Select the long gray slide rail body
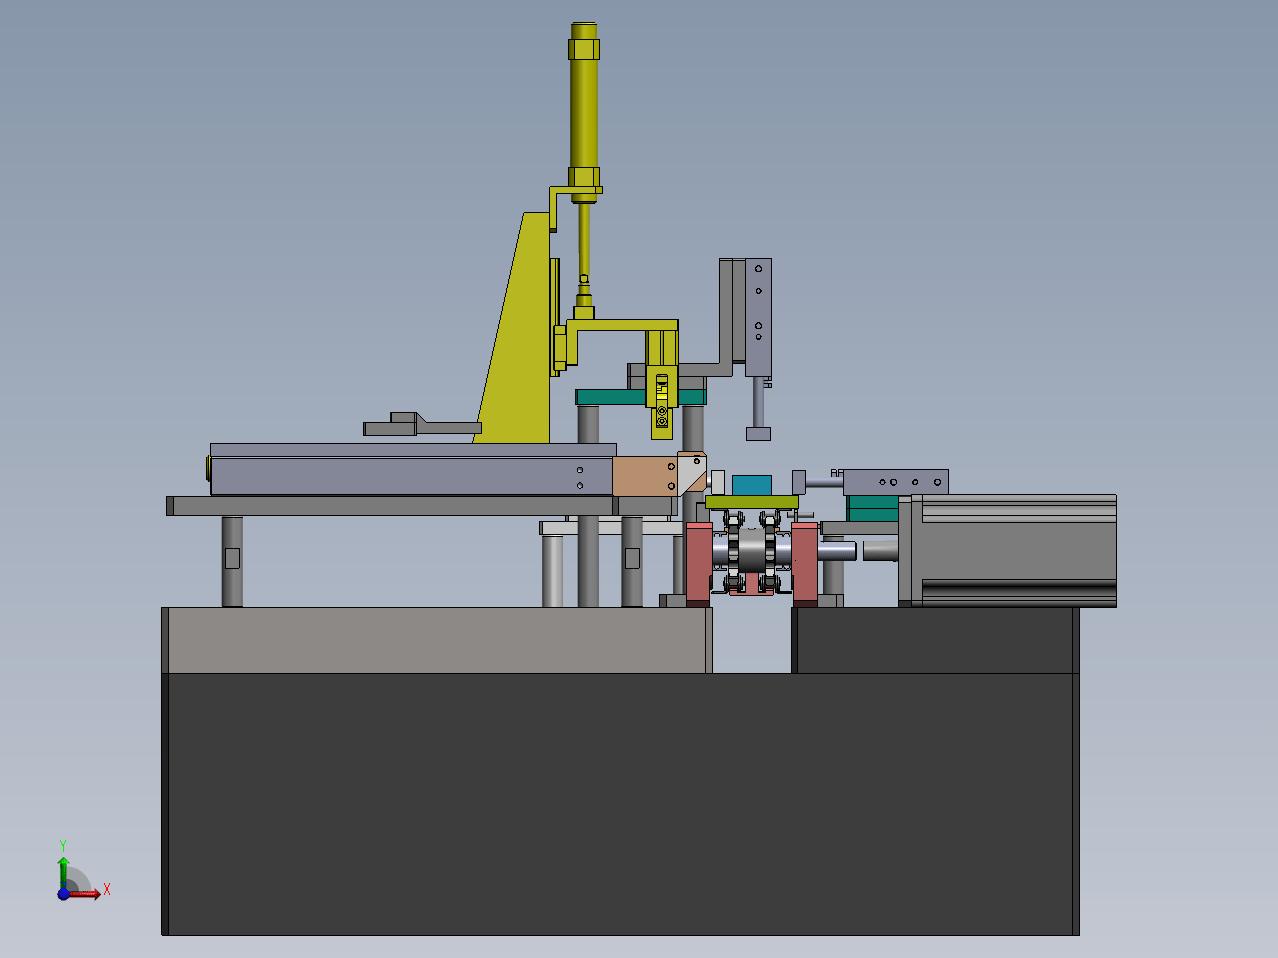 click(x=410, y=476)
